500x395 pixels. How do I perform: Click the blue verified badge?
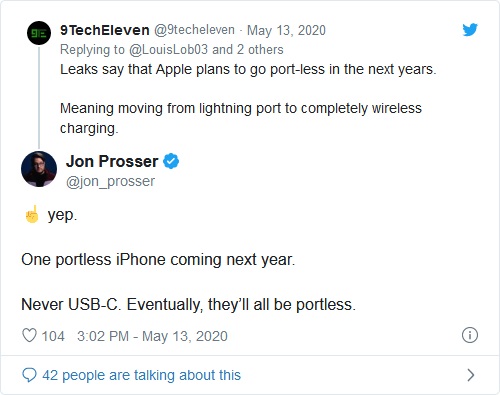[171, 161]
